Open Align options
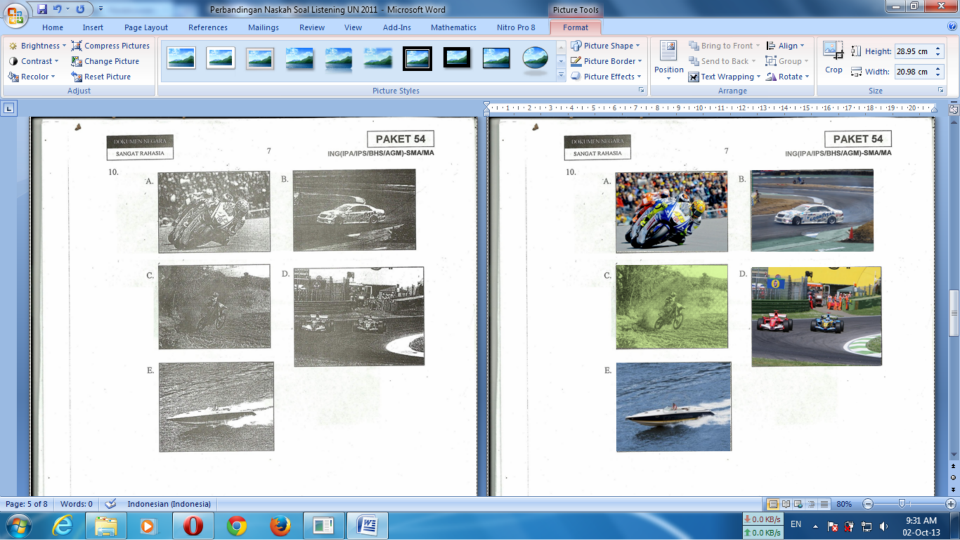Viewport: 960px width, 540px height. [786, 46]
